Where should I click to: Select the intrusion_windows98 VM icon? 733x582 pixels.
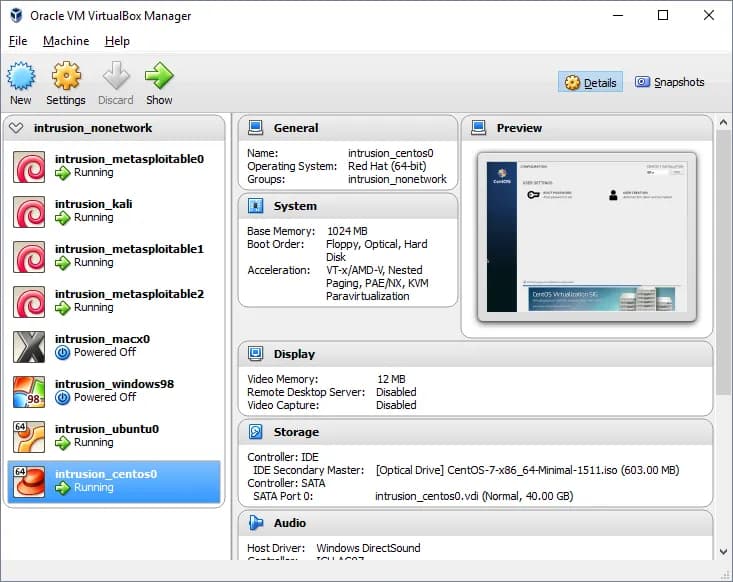[x=29, y=391]
